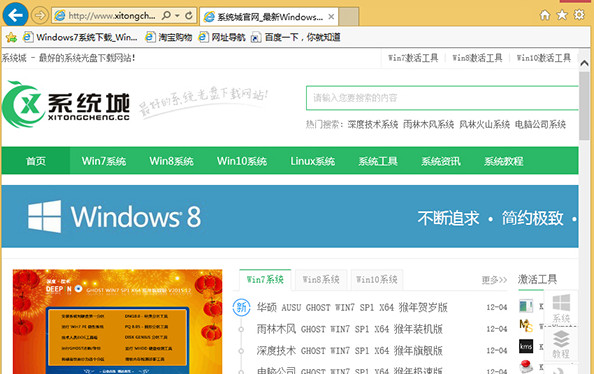
Task: Switch to Win10系统 list tab
Action: (x=377, y=280)
